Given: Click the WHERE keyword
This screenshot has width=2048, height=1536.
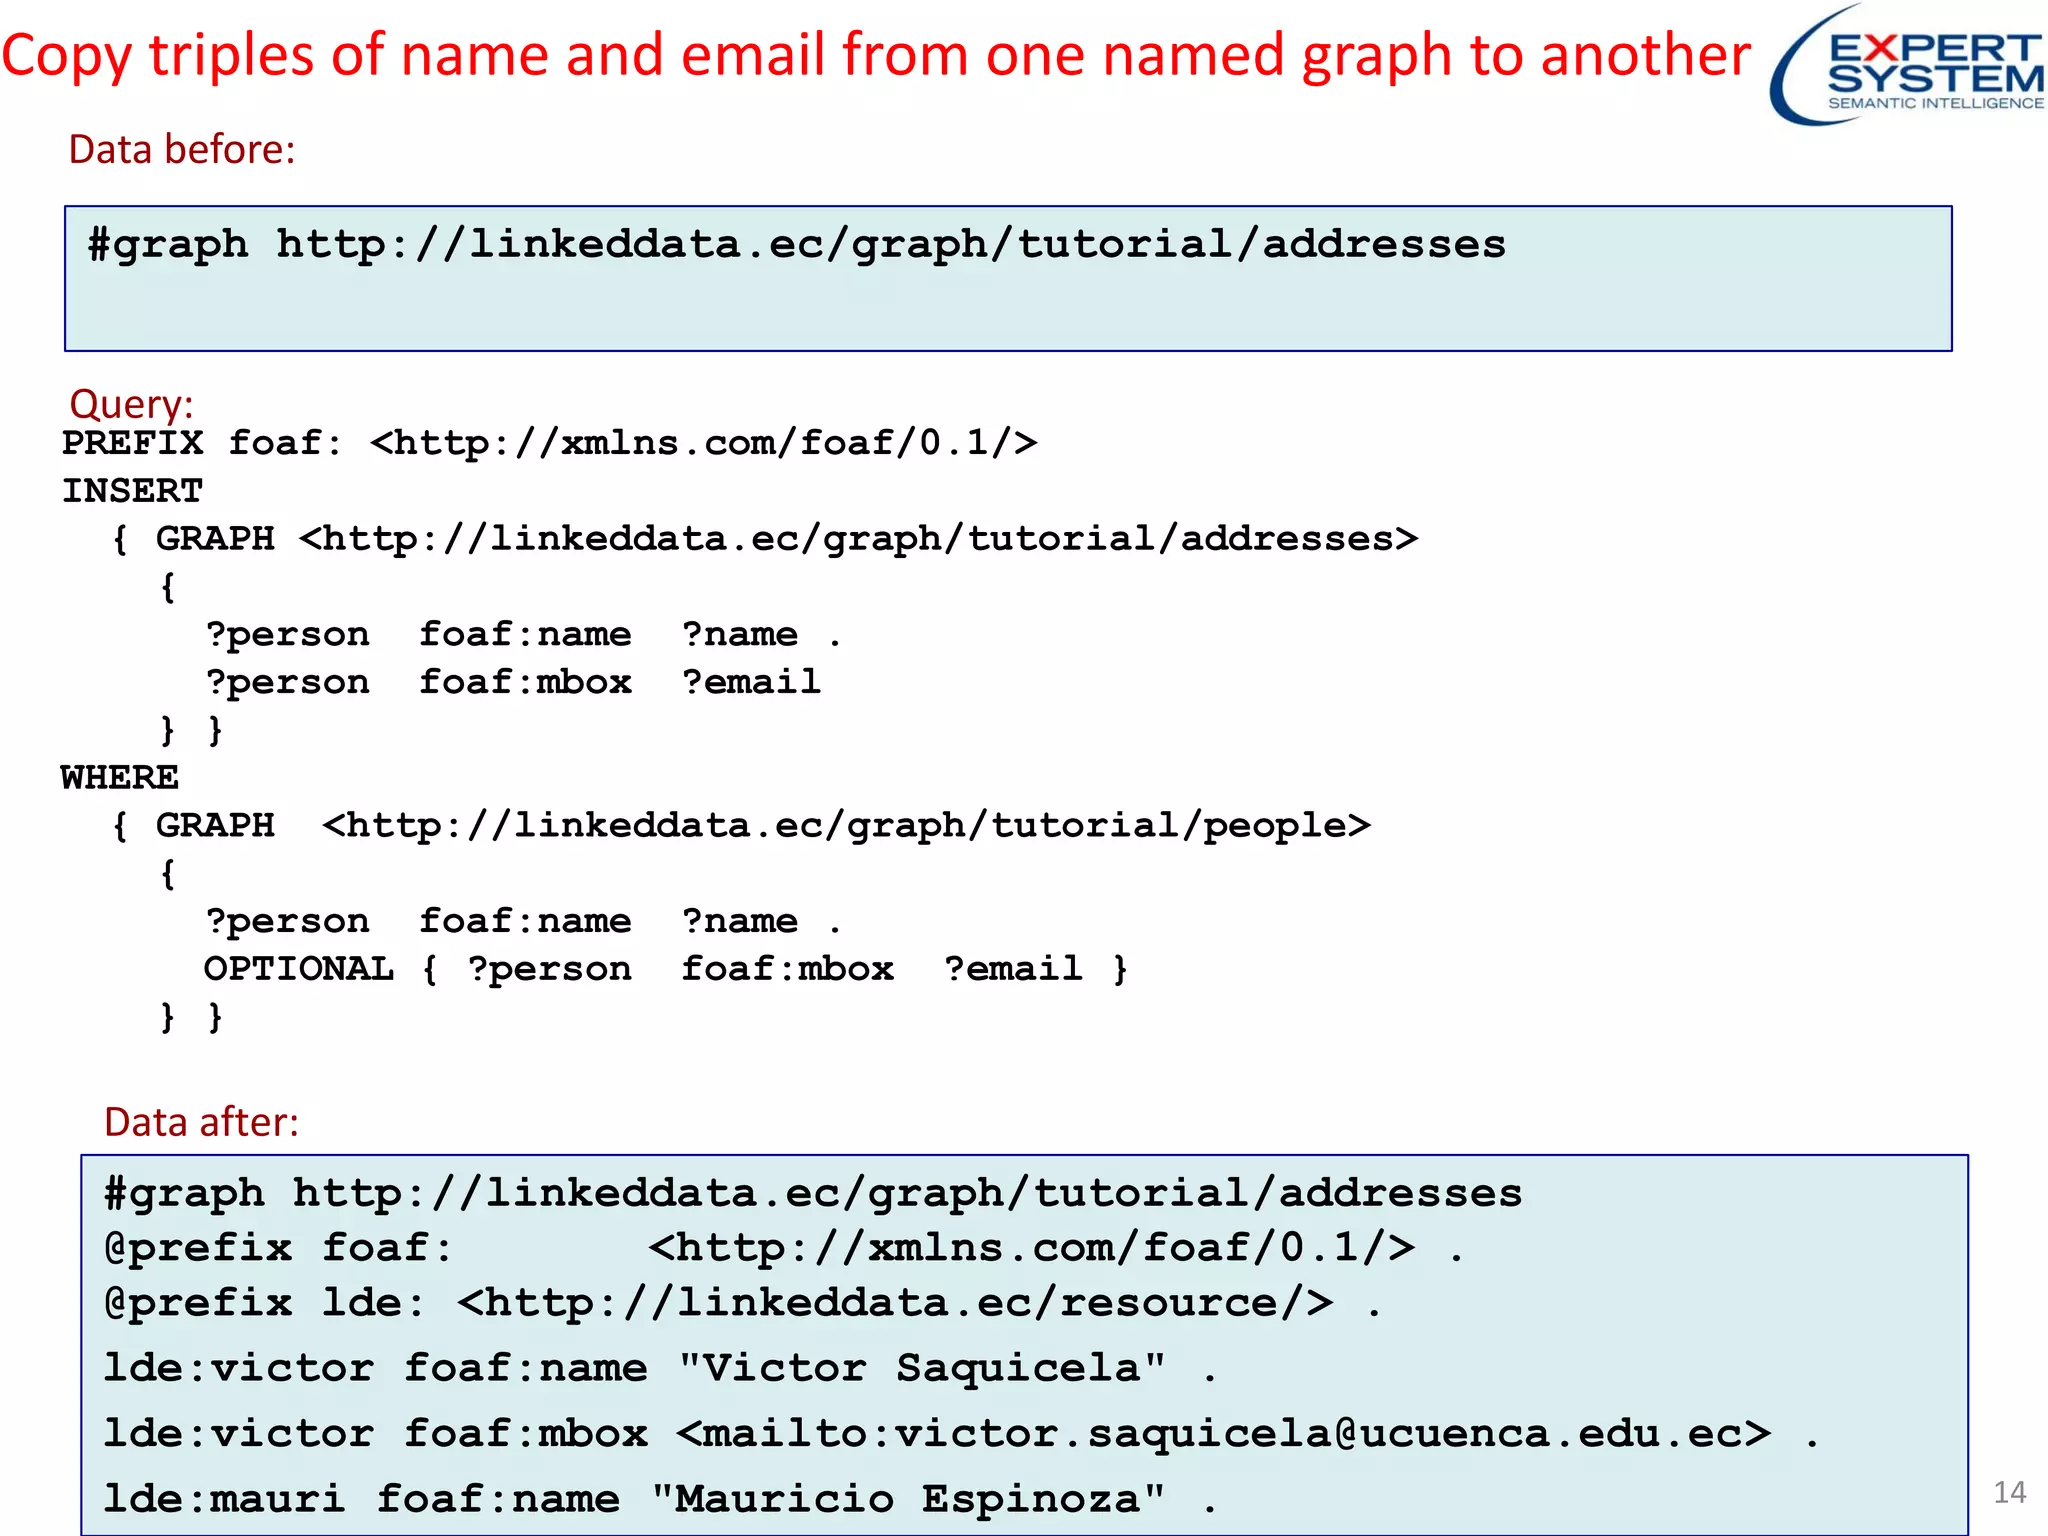Looking at the screenshot, I should coord(120,778).
